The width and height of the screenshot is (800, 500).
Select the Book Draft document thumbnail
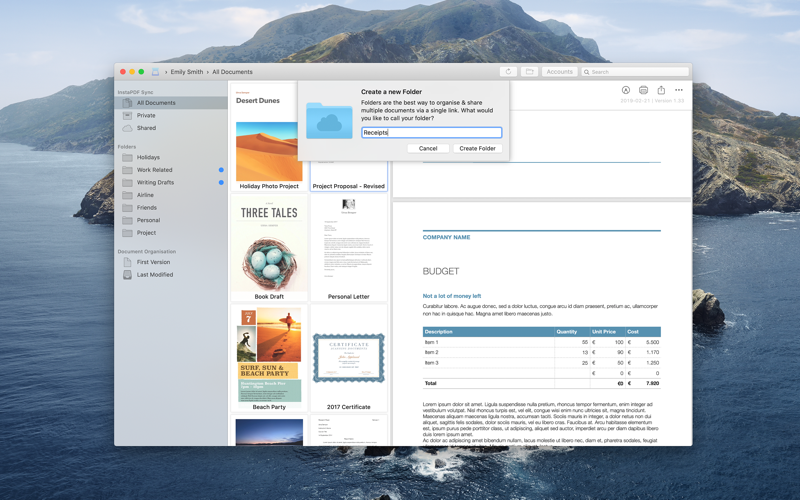(269, 248)
